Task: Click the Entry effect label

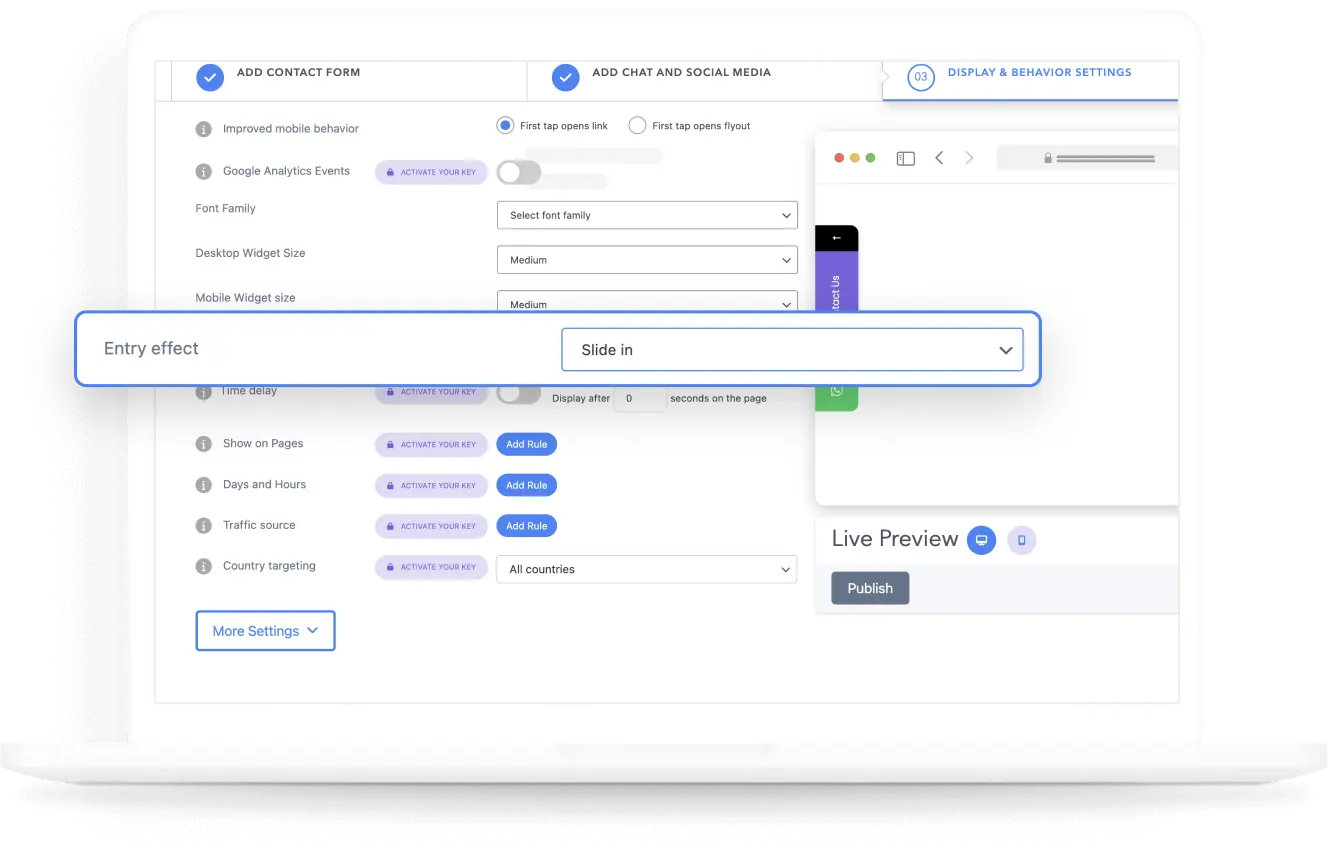Action: (x=151, y=349)
